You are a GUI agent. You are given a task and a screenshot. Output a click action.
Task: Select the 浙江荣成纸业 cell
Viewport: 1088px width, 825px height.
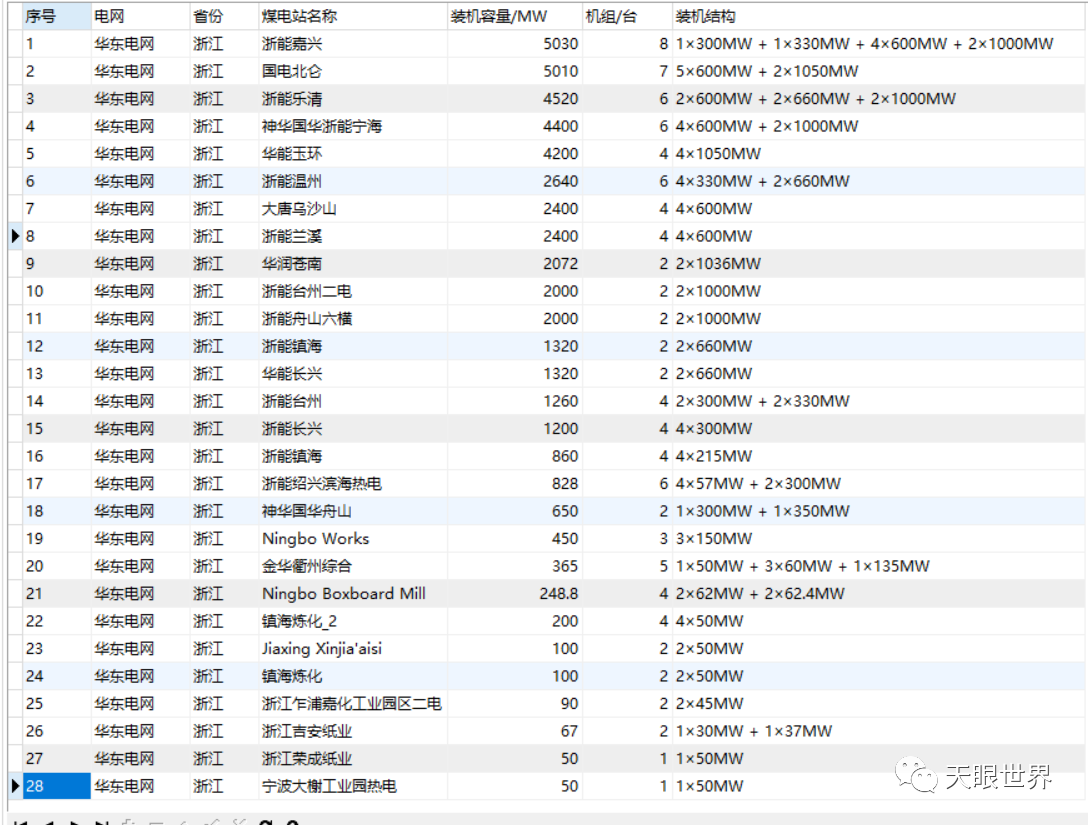352,758
